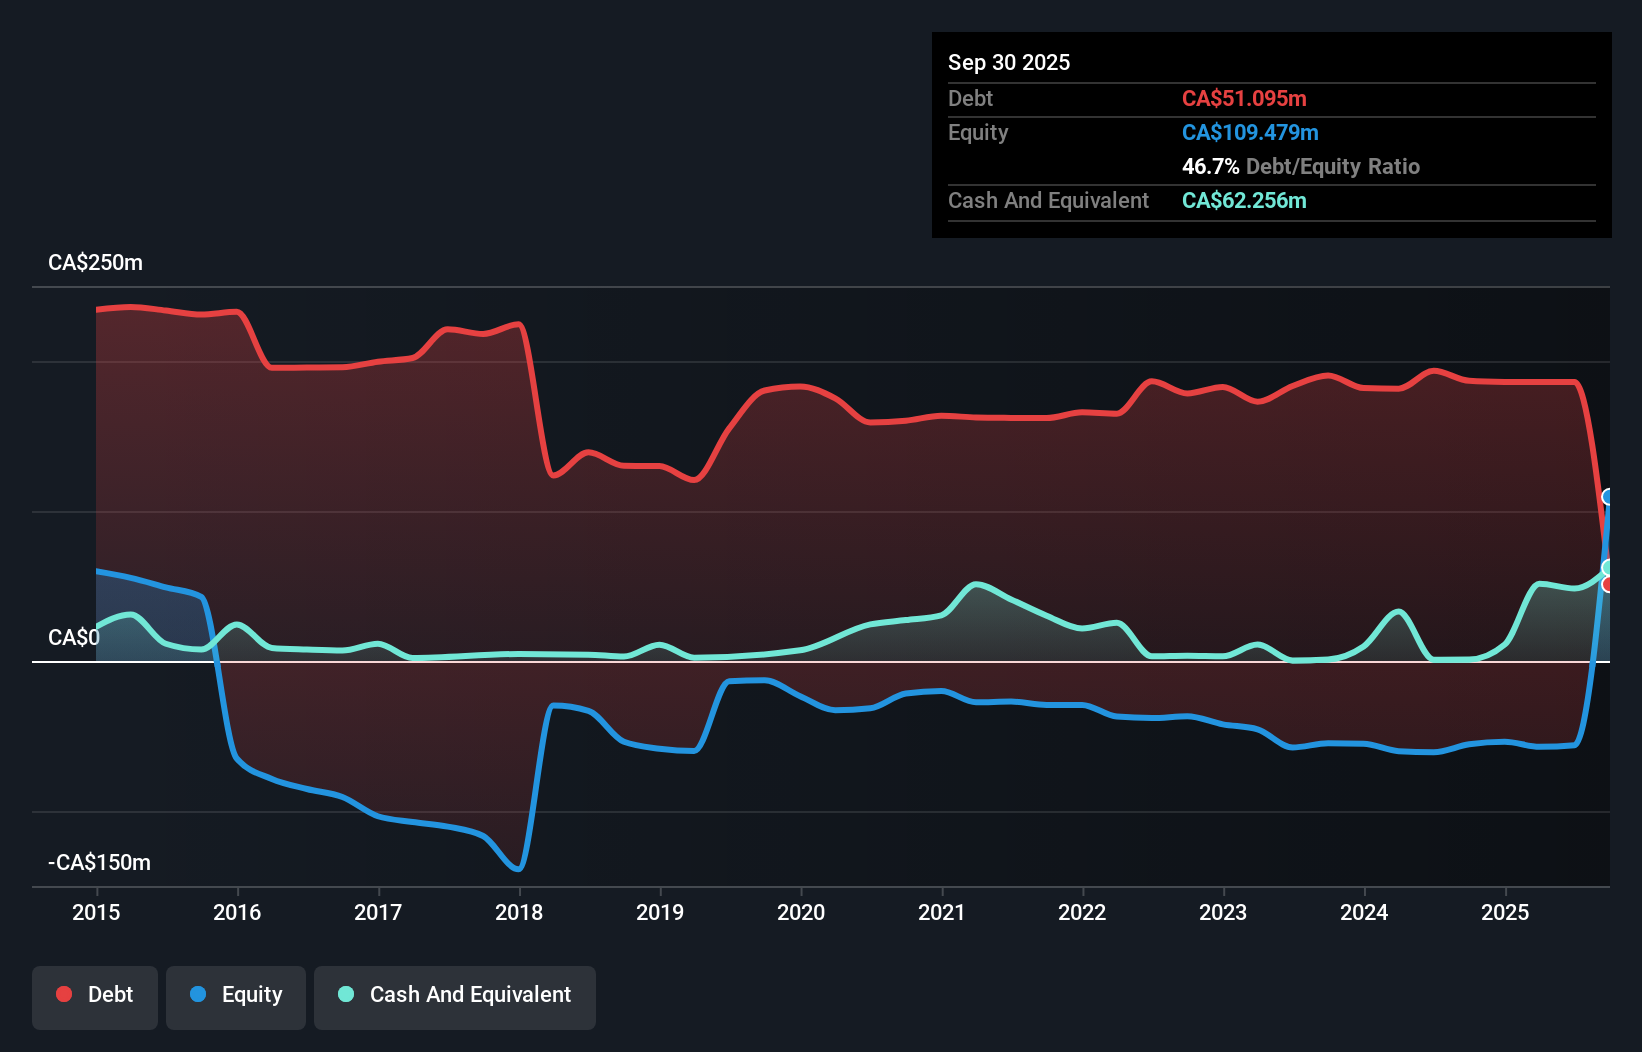Click CA$51.095m Debt value in the tooltip
This screenshot has width=1642, height=1052.
1245,98
